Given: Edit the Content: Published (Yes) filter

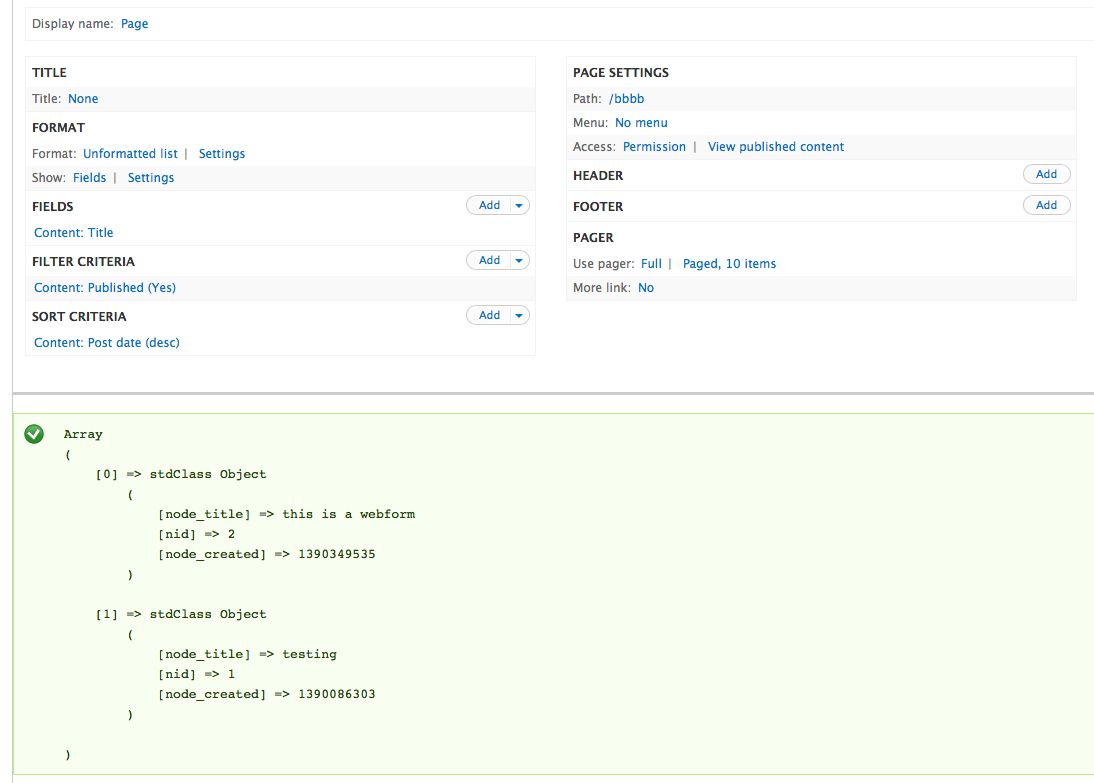Looking at the screenshot, I should click(105, 288).
